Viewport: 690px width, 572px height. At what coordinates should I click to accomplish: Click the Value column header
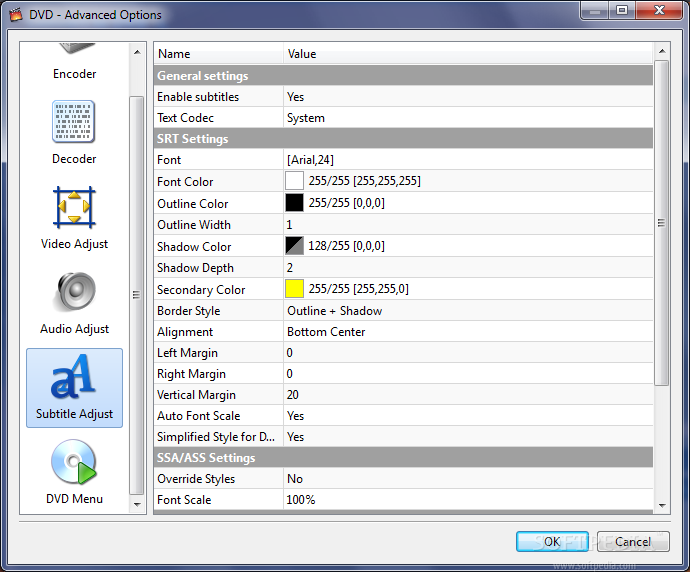[468, 54]
